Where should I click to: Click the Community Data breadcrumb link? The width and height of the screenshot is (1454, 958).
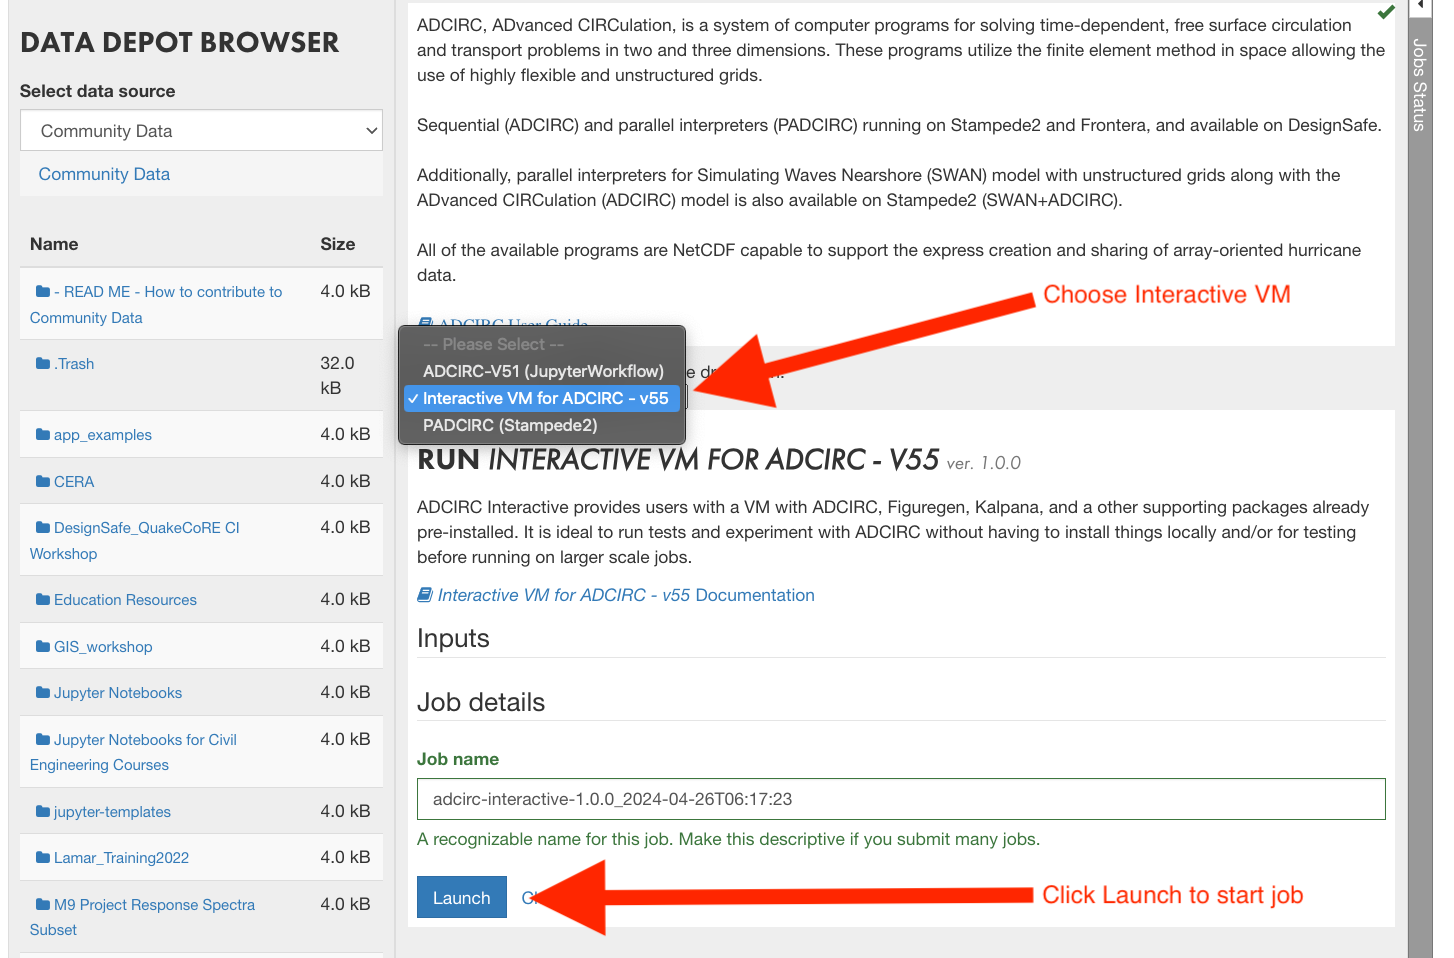point(104,174)
